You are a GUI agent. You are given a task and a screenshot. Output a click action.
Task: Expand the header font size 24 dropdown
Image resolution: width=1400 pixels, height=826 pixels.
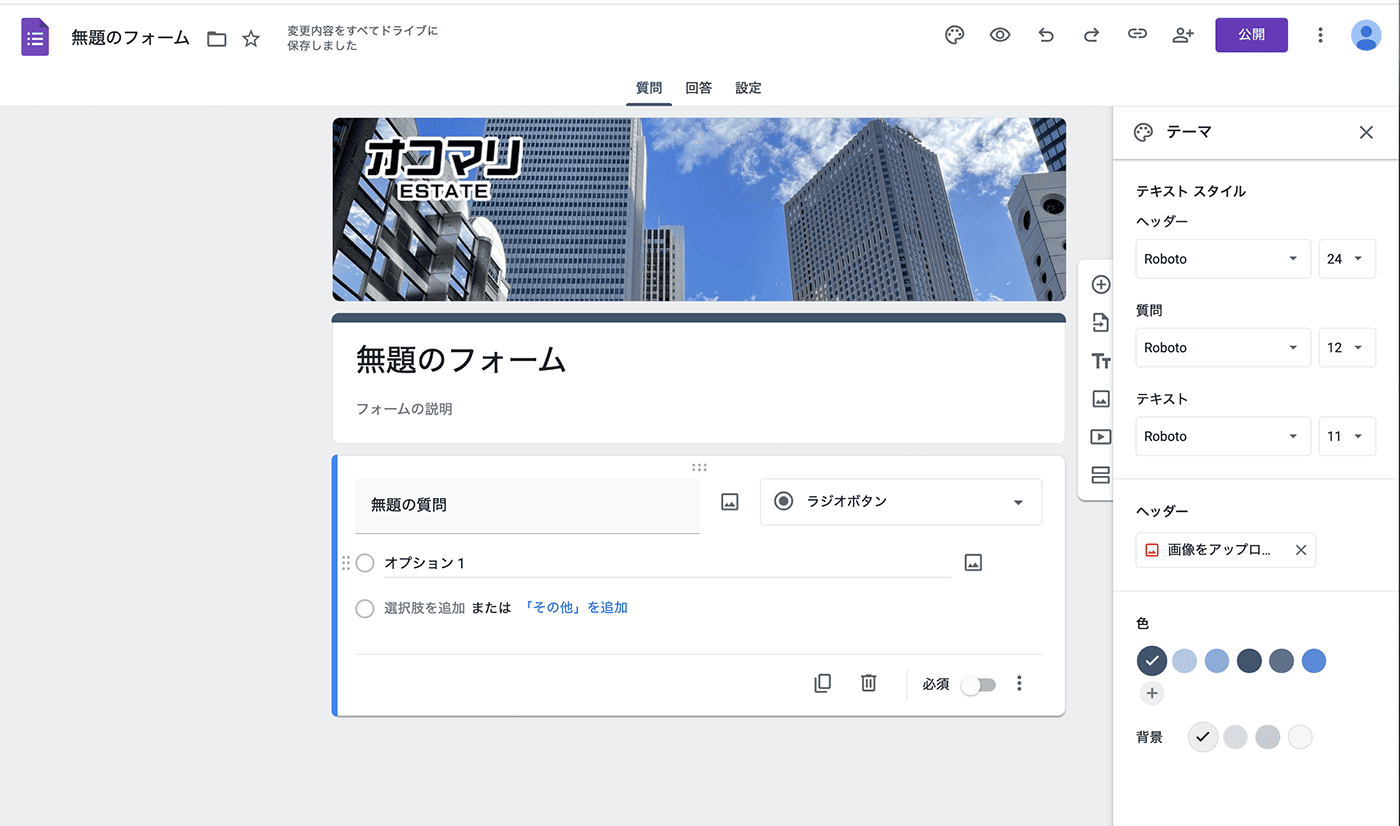click(1346, 259)
